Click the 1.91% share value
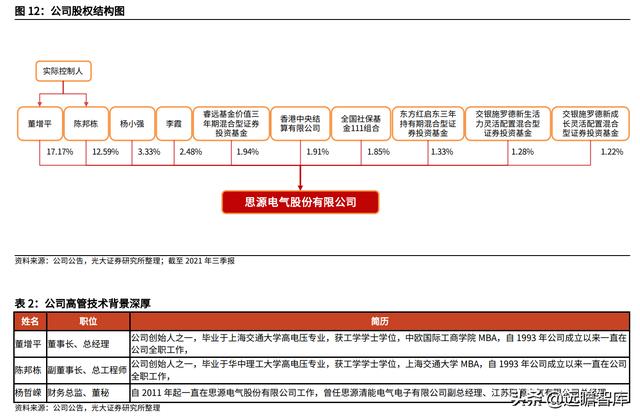 coord(318,152)
